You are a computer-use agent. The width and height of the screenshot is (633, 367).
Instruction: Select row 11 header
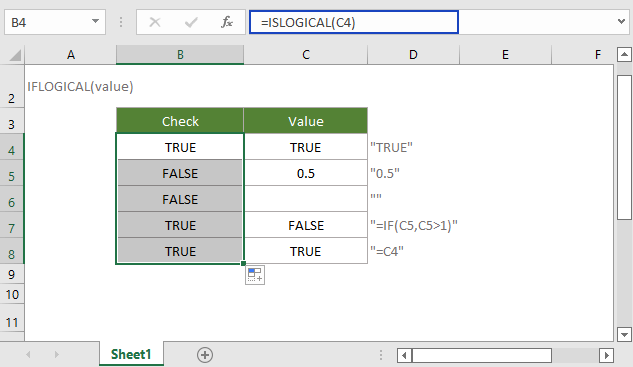tap(12, 319)
